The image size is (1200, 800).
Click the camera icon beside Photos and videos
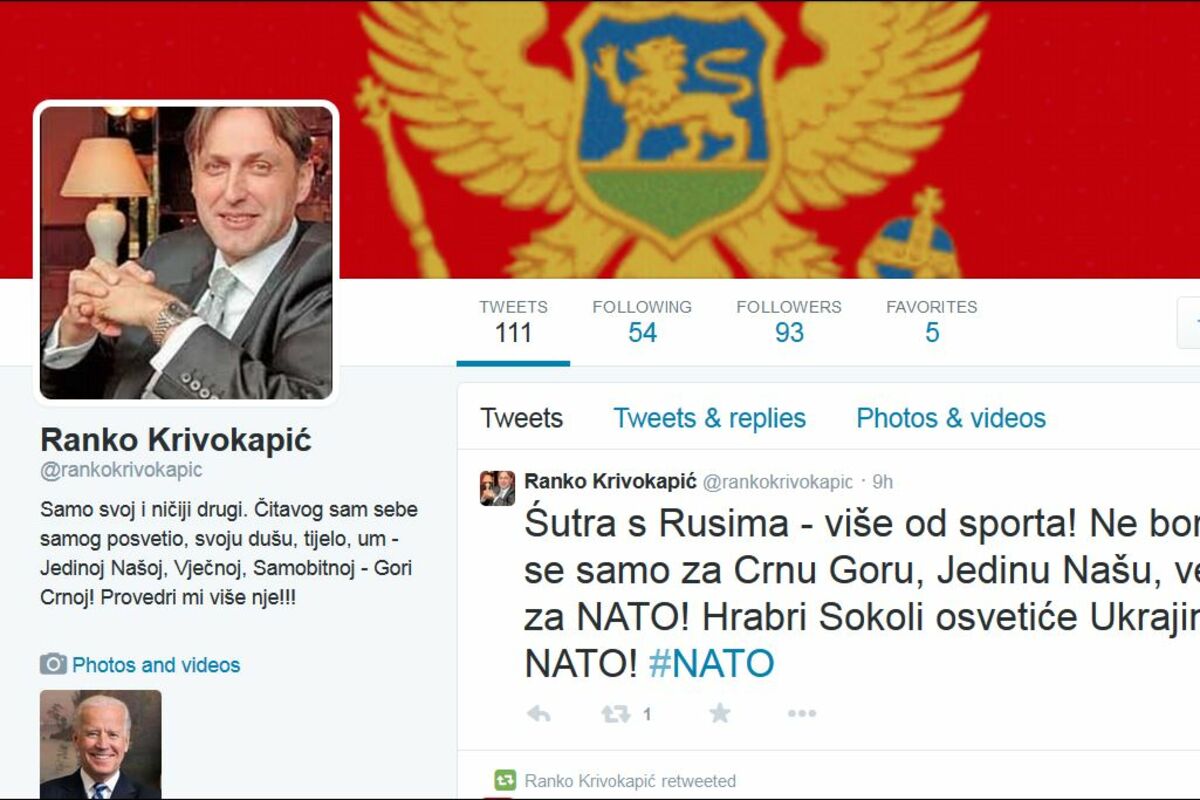coord(53,664)
